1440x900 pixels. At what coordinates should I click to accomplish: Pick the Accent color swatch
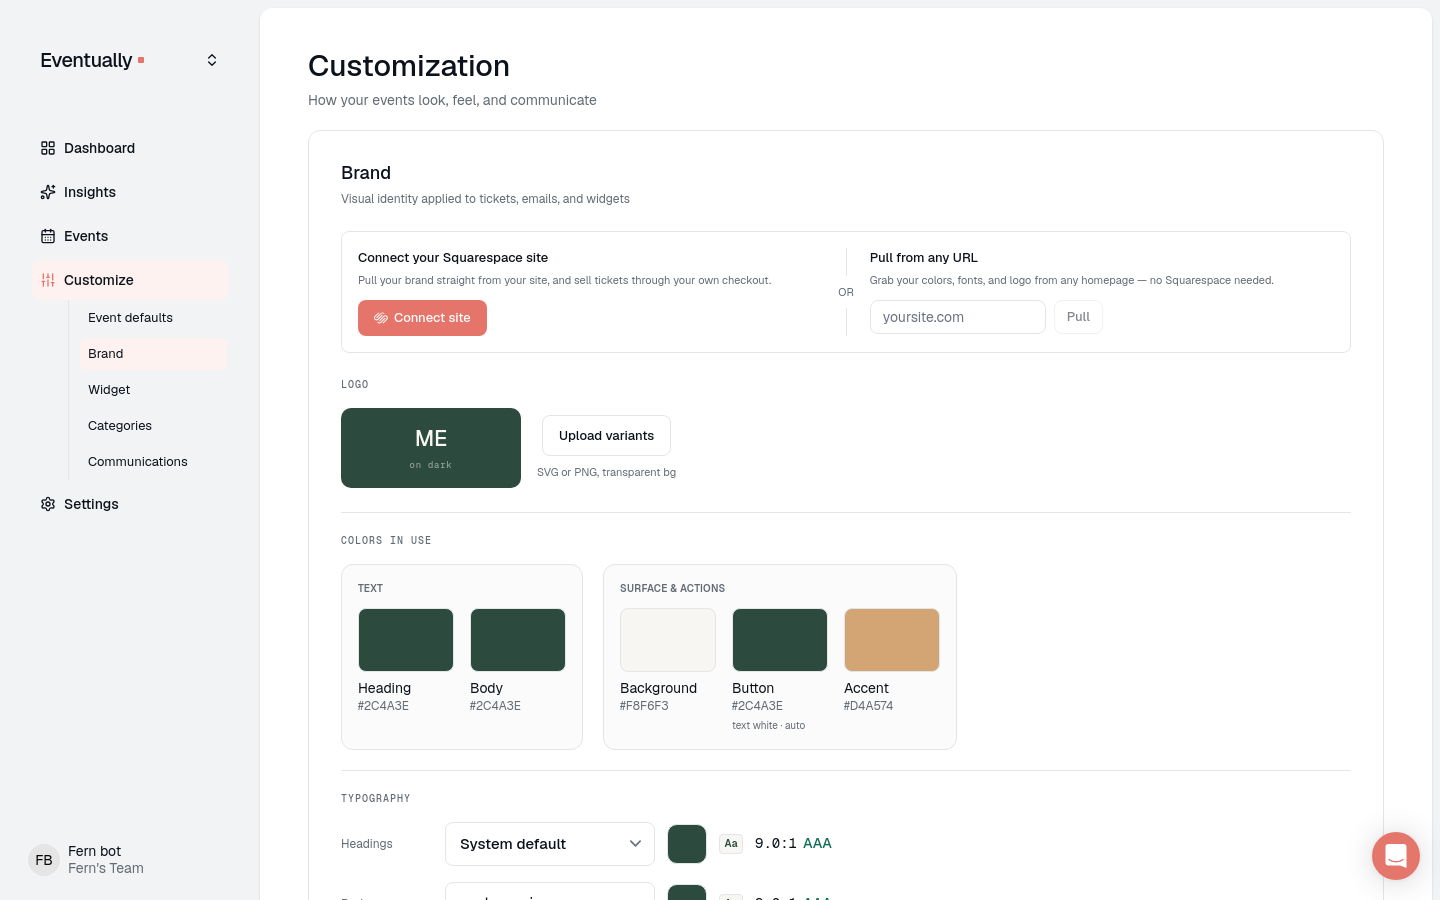click(x=892, y=640)
